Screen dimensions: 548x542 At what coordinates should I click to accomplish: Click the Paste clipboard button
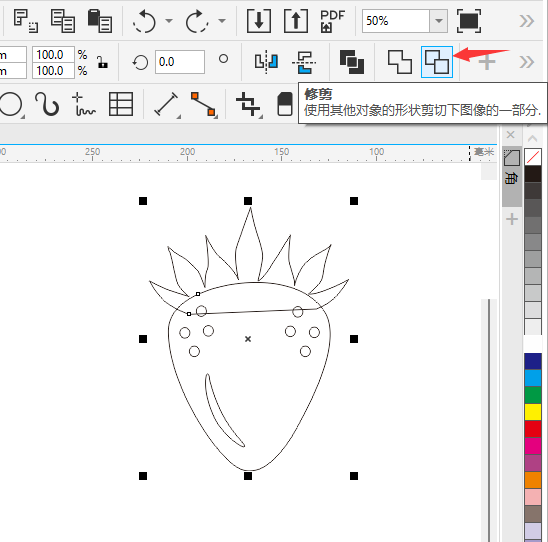click(x=100, y=21)
